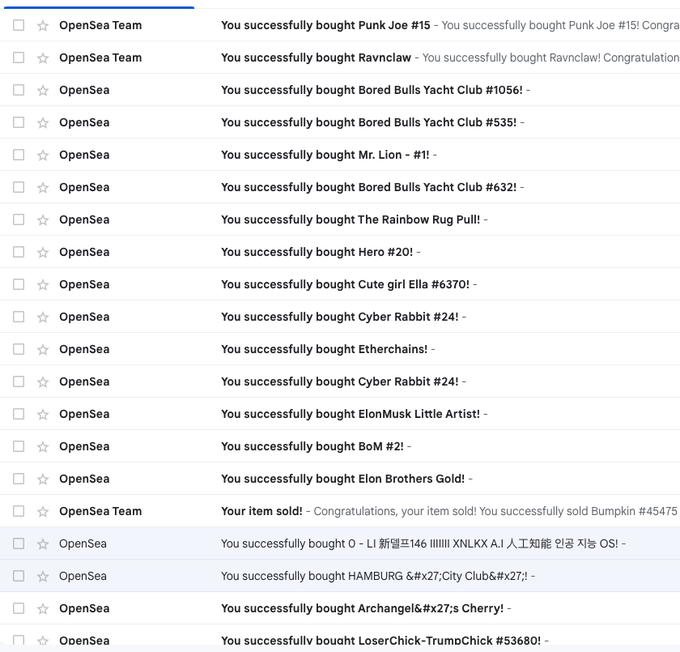The image size is (680, 652).
Task: Select checkbox for Your item sold email
Action: pos(19,511)
